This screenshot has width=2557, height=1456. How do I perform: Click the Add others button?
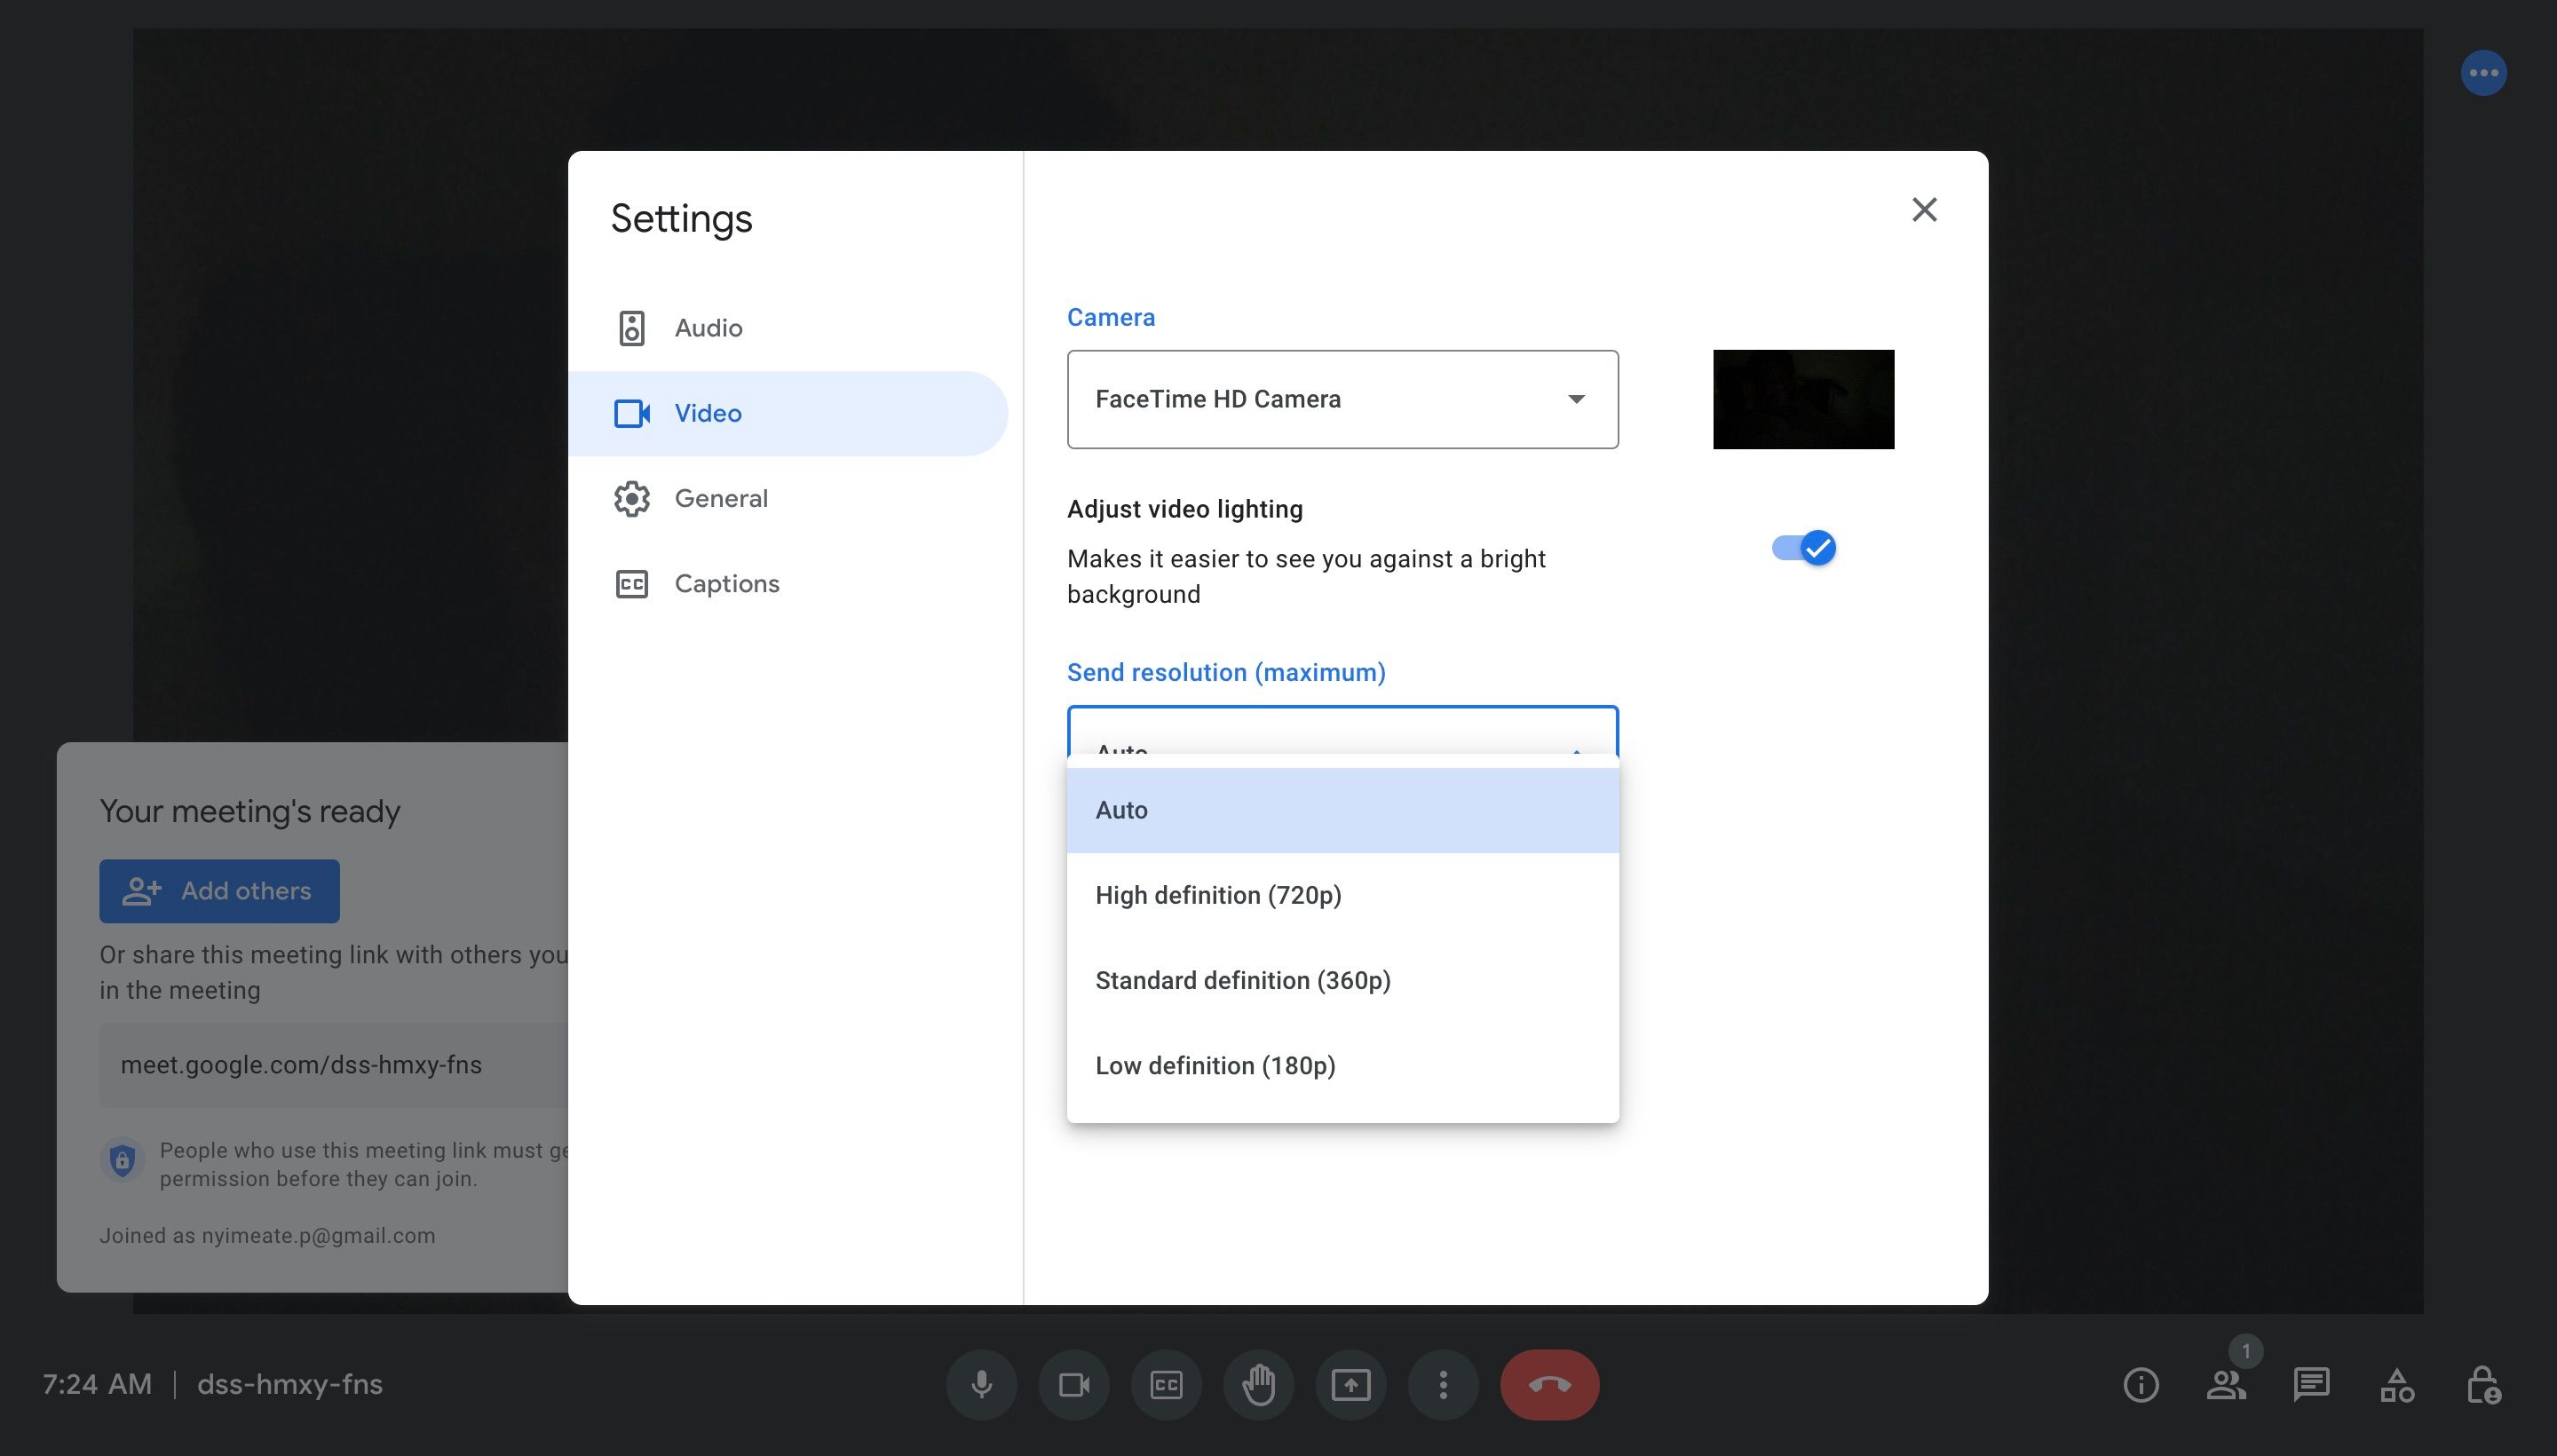[219, 890]
